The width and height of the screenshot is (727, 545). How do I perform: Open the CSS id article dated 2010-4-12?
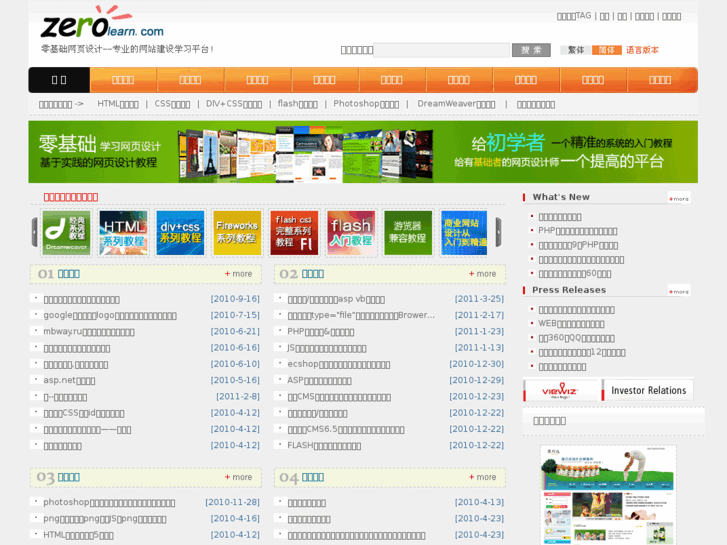click(x=84, y=413)
